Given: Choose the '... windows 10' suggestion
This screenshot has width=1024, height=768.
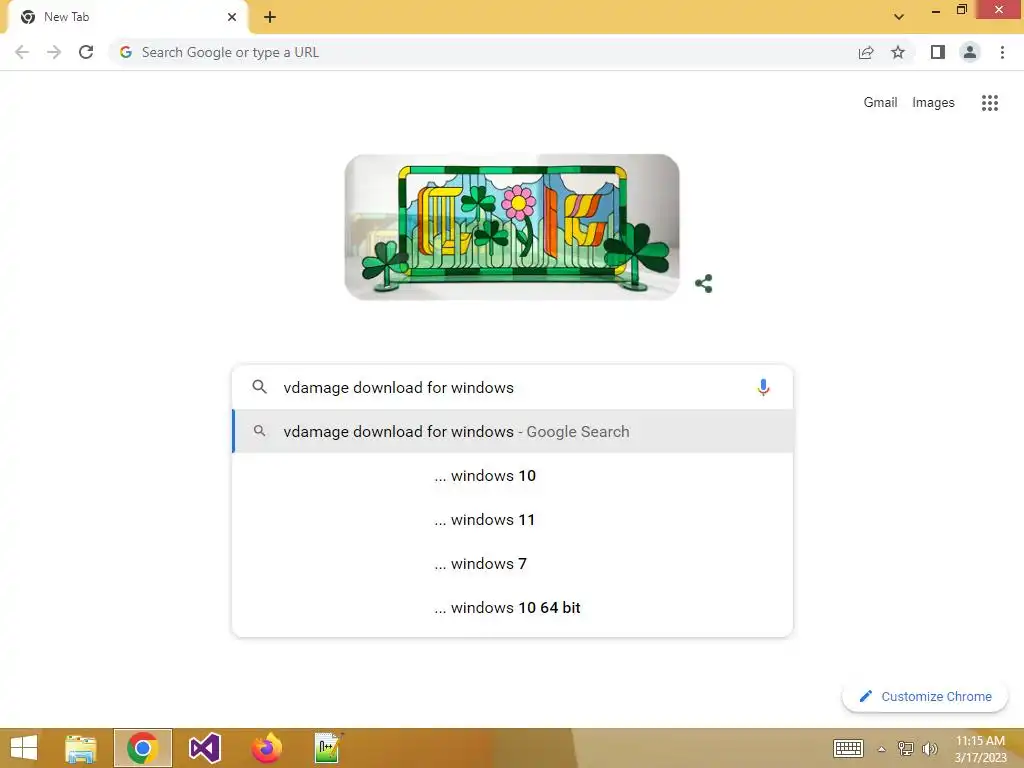Looking at the screenshot, I should click(513, 475).
